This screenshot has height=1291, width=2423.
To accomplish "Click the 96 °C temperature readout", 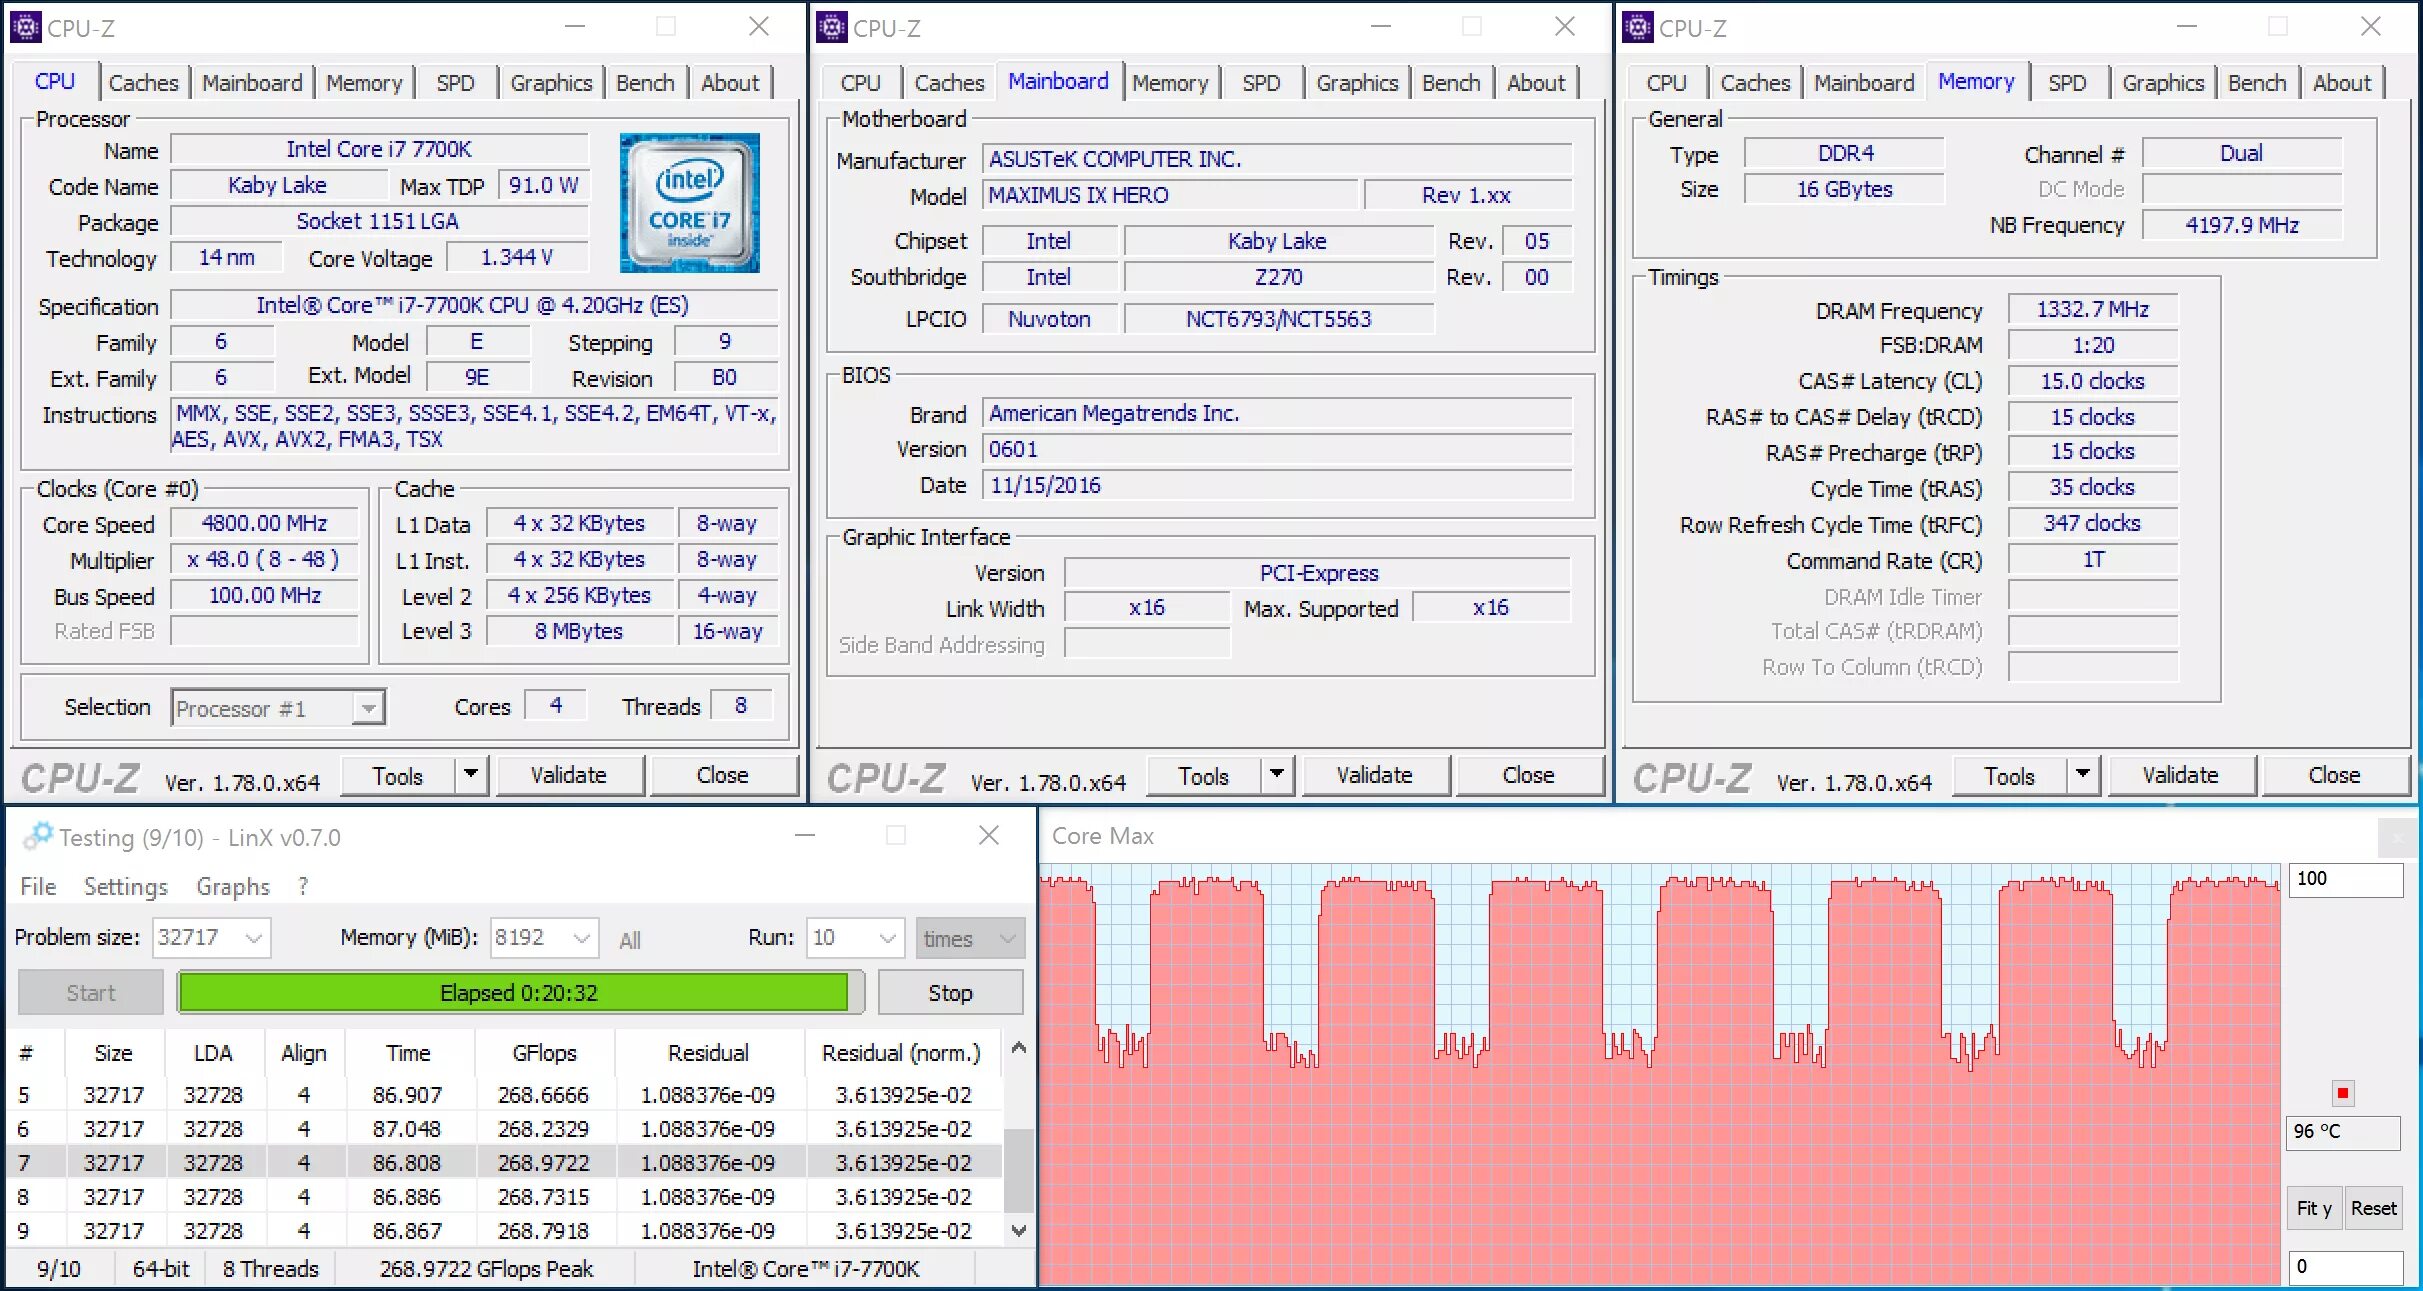I will [x=2343, y=1132].
